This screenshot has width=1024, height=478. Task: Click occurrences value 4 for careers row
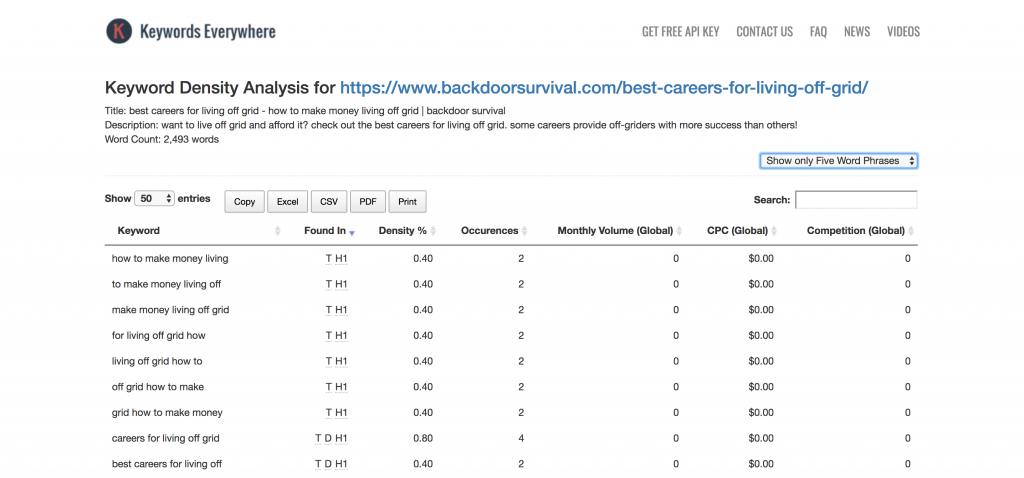point(521,438)
